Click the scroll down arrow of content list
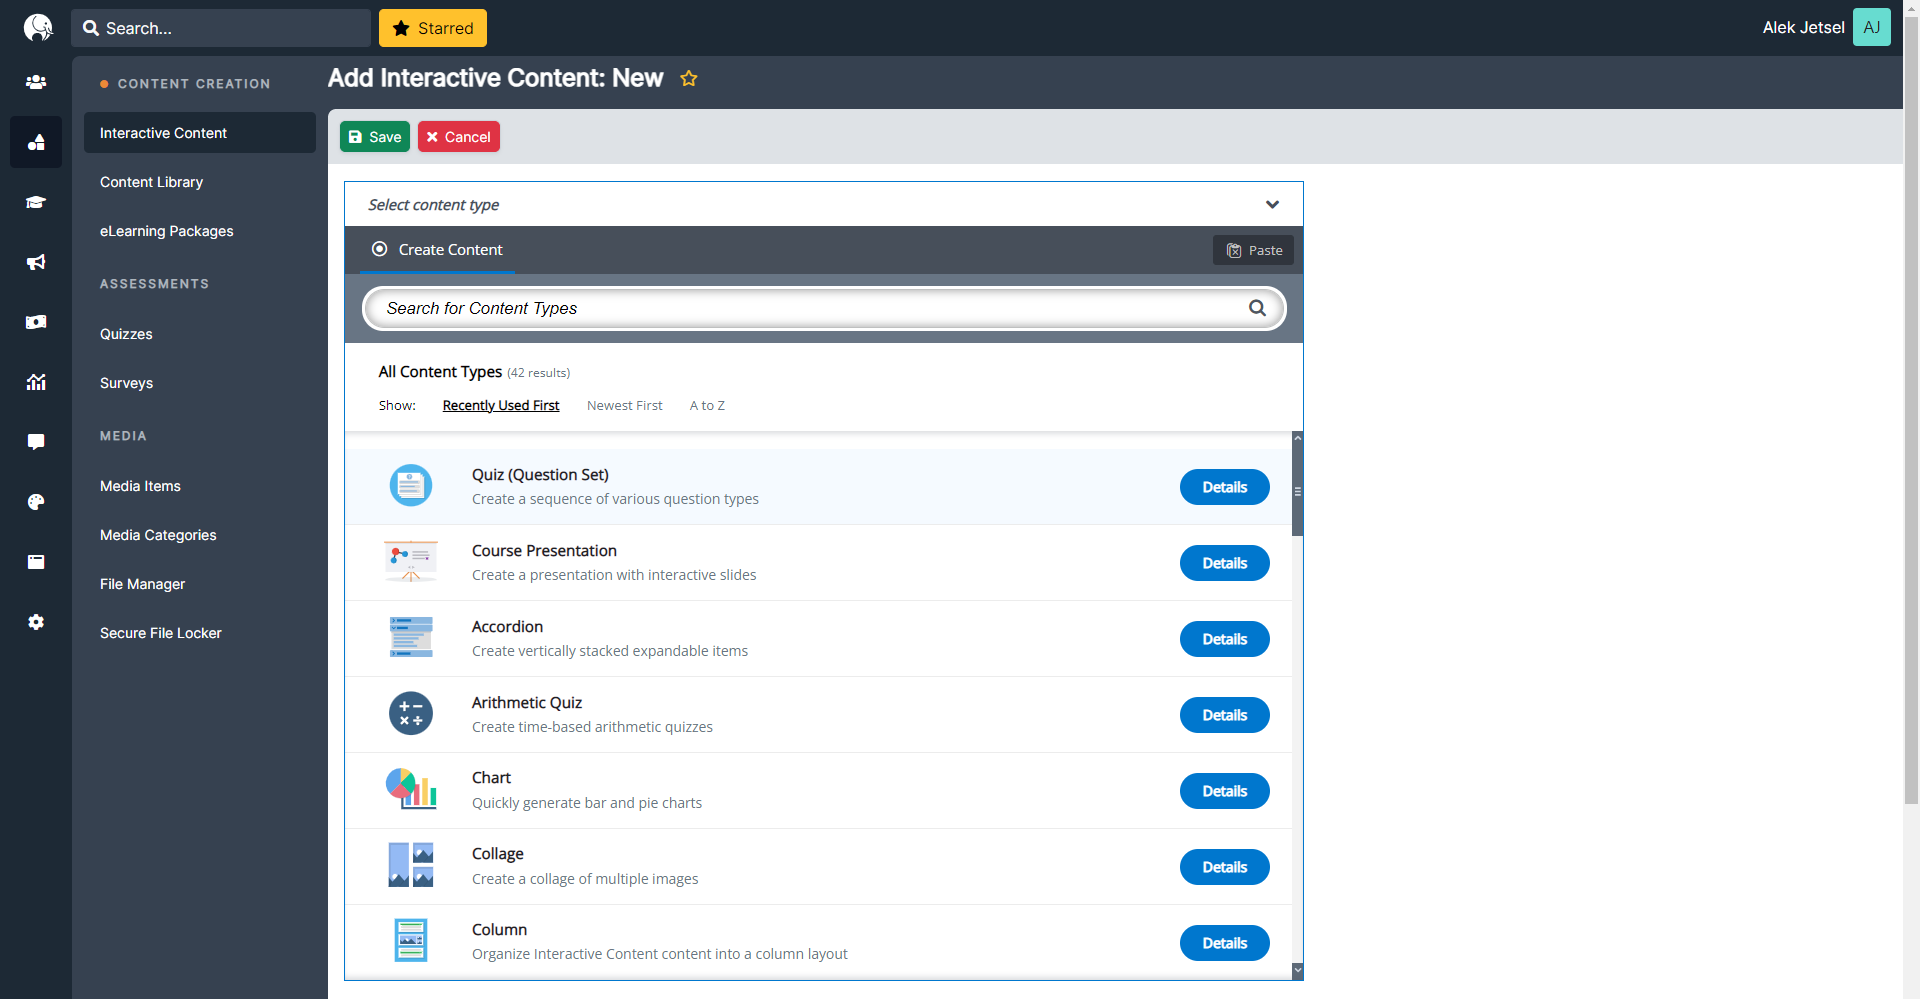This screenshot has width=1920, height=999. tap(1298, 970)
